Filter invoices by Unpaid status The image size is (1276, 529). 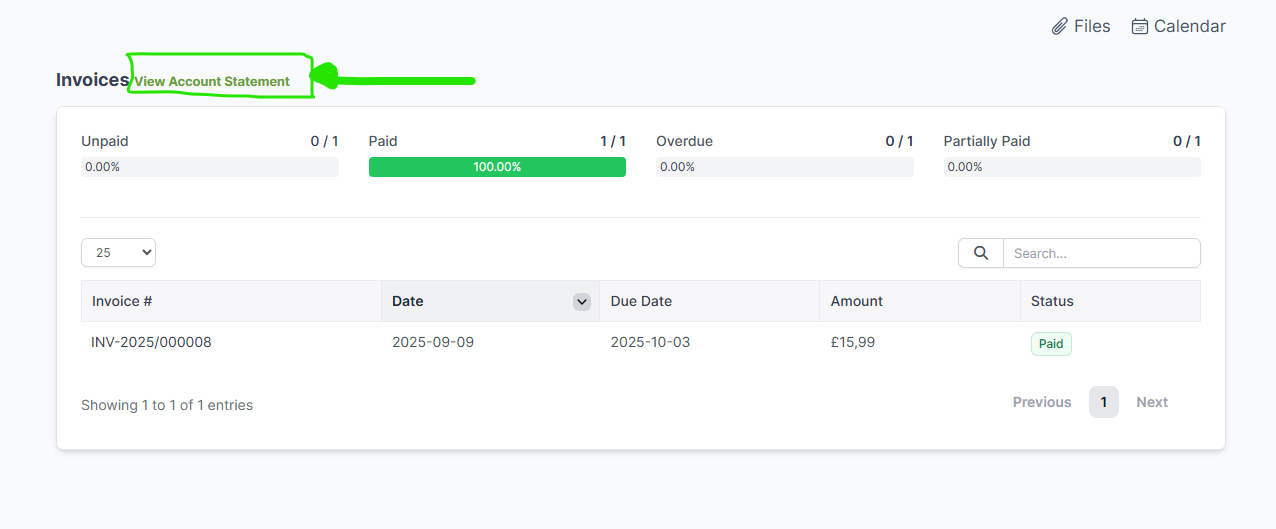(x=105, y=141)
